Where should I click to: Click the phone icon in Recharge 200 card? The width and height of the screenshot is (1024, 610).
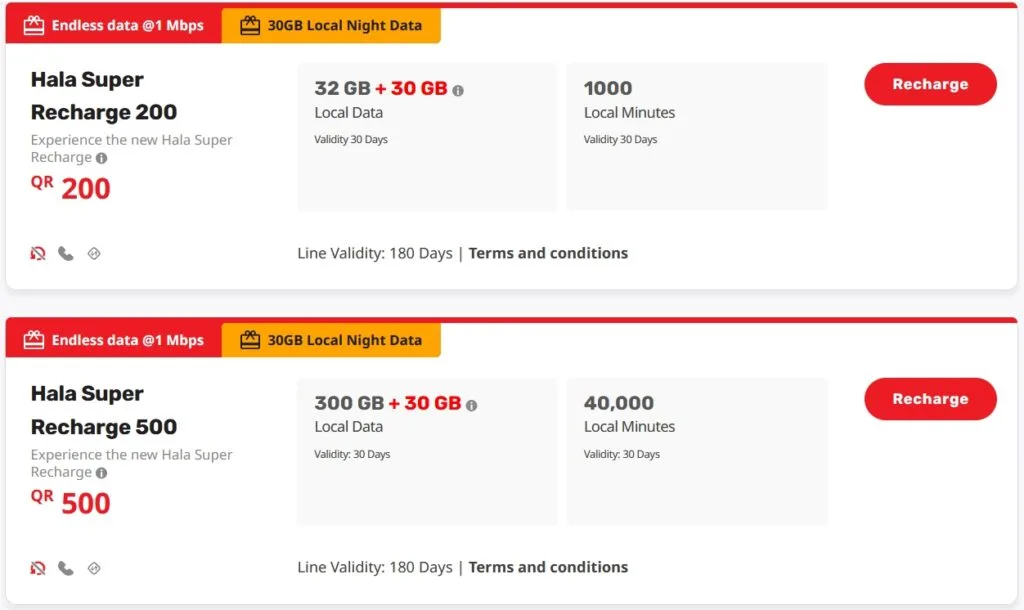tap(66, 254)
